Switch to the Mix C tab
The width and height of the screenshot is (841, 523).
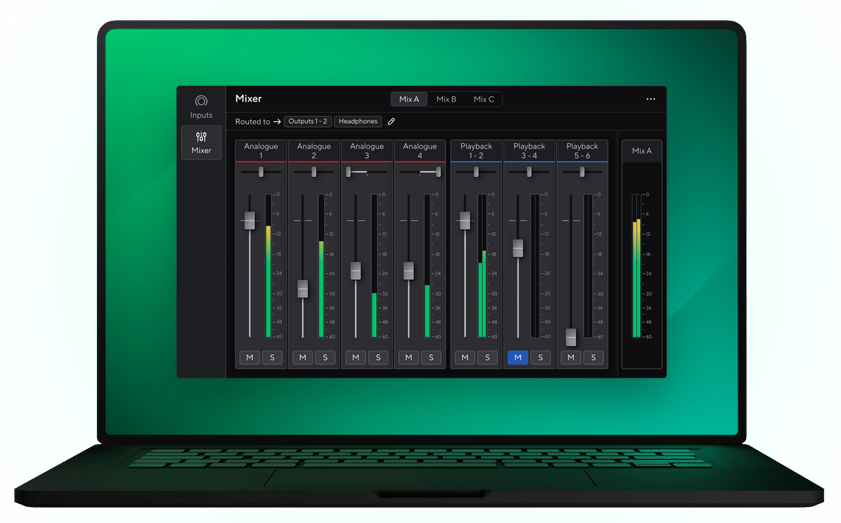484,99
